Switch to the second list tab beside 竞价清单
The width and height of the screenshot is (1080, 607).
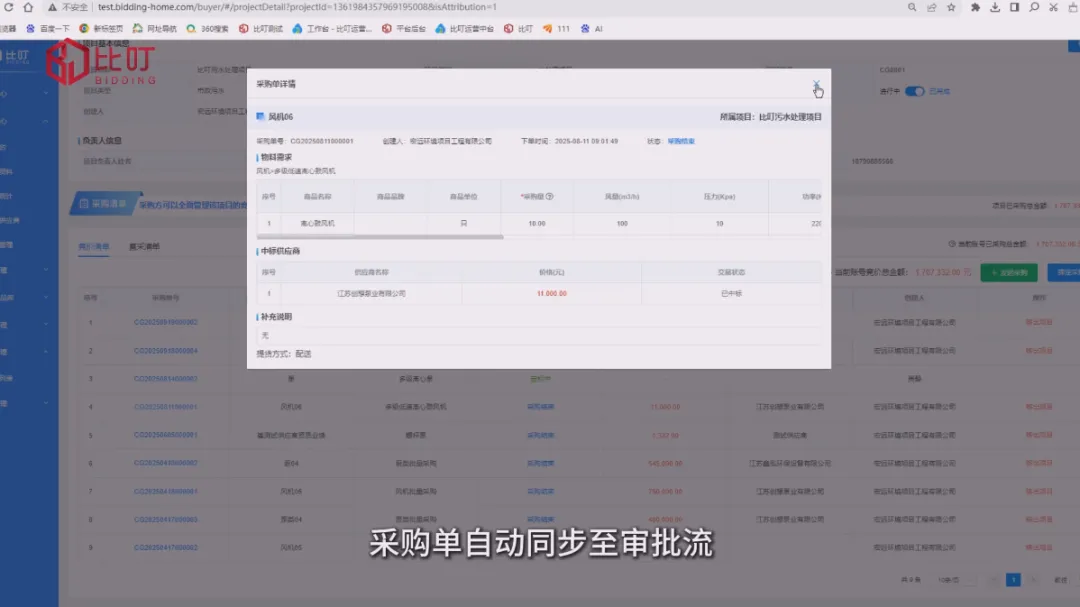pyautogui.click(x=144, y=247)
